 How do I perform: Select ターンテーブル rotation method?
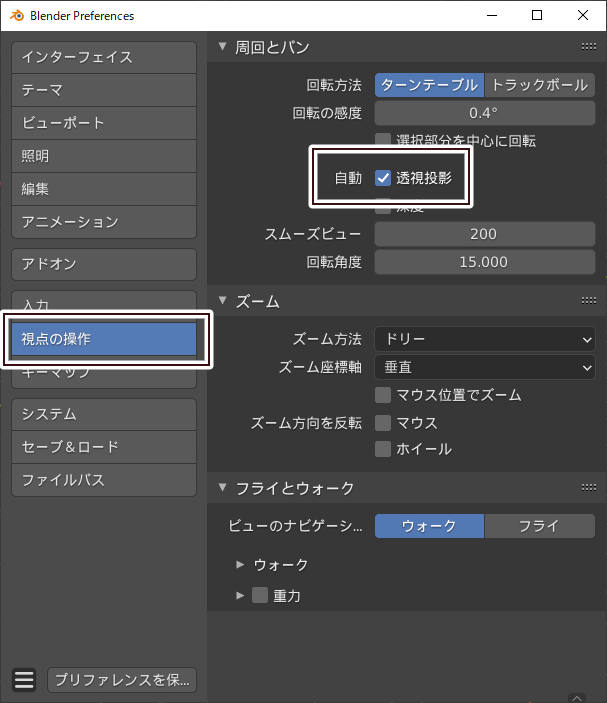(429, 85)
